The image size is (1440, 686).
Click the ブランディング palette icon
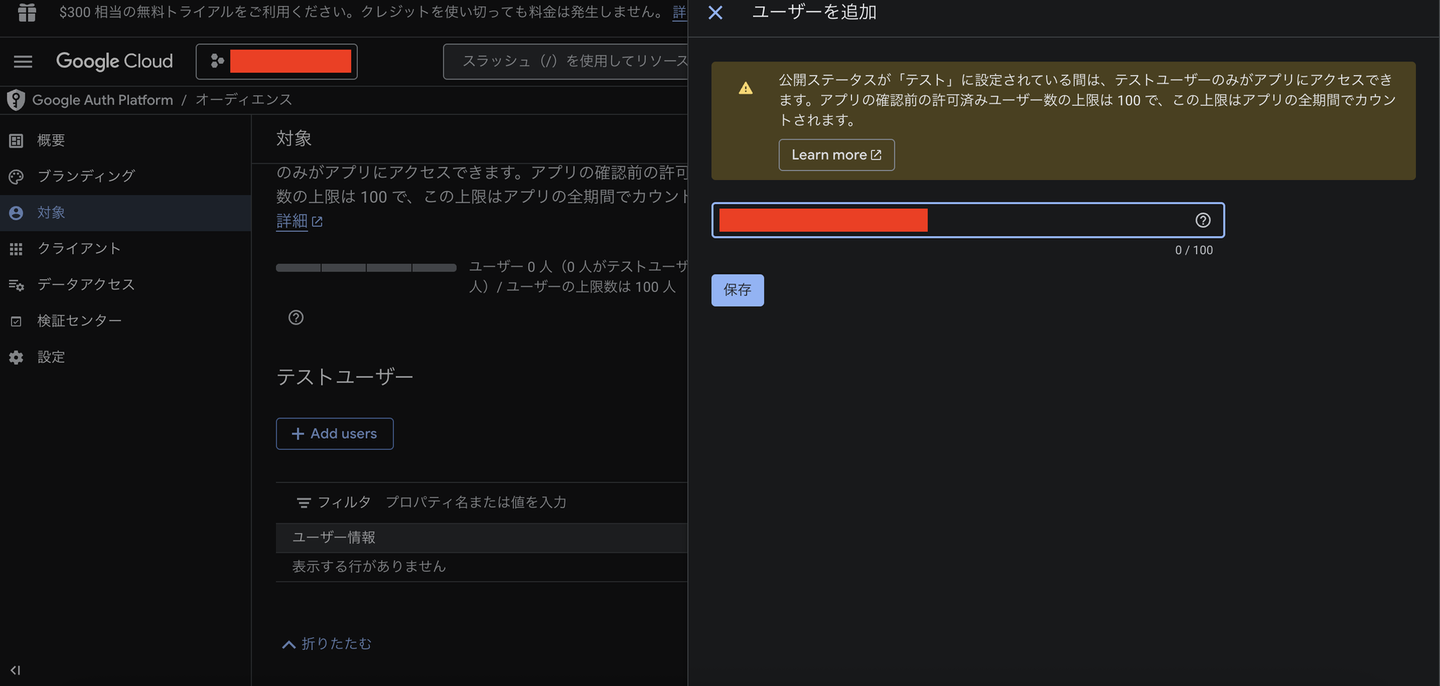click(16, 177)
